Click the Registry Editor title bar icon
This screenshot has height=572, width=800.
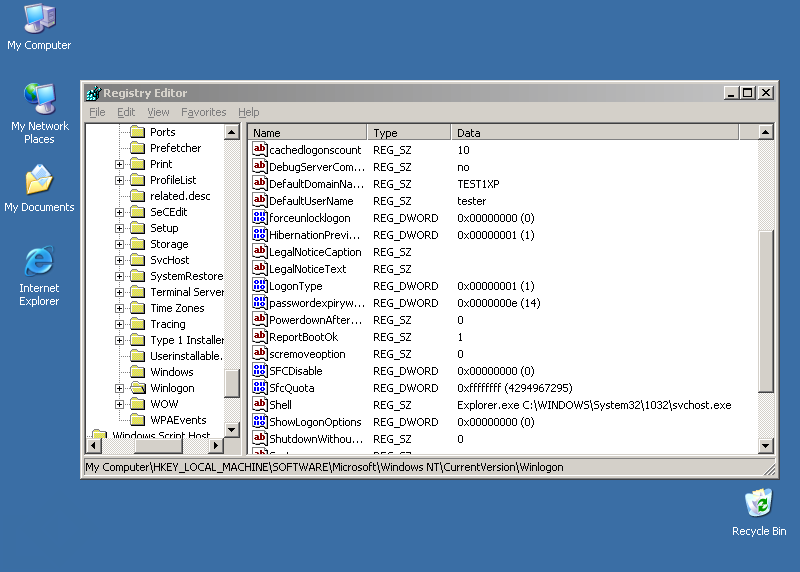click(93, 93)
